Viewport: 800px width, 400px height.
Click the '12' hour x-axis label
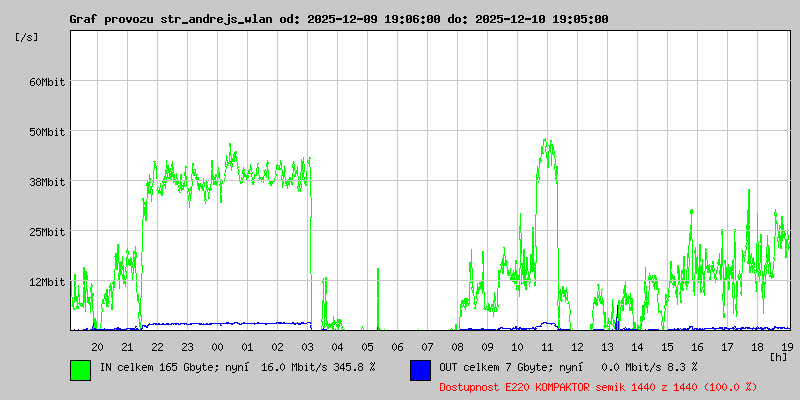[578, 347]
